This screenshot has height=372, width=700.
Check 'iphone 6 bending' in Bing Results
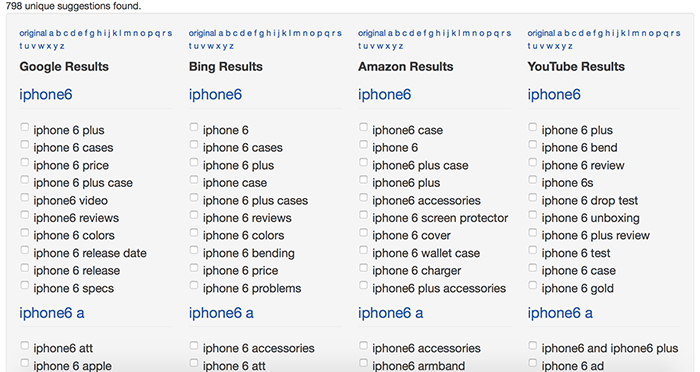click(x=194, y=250)
